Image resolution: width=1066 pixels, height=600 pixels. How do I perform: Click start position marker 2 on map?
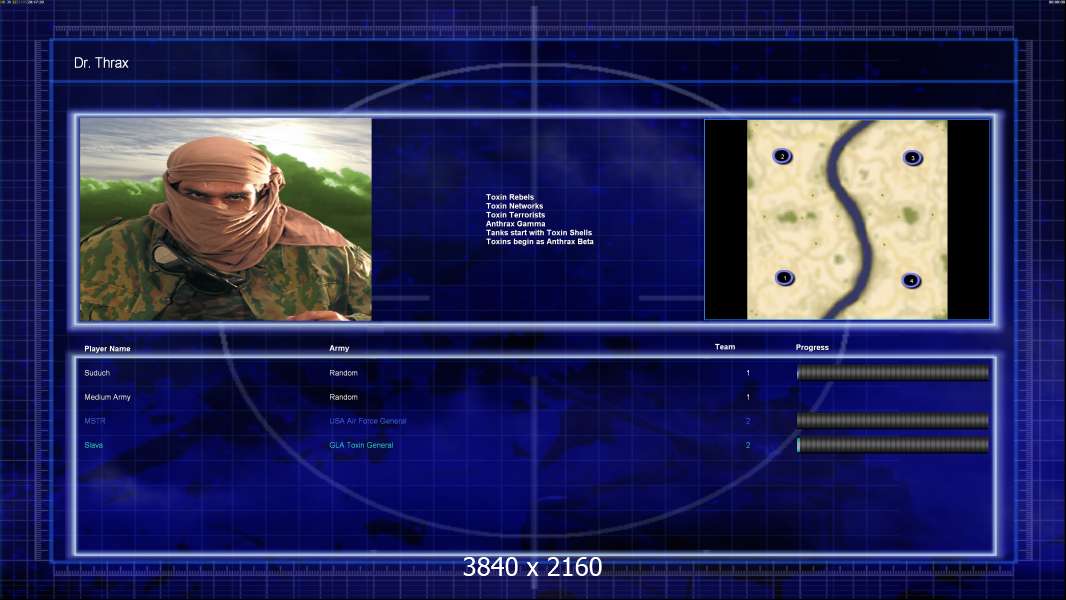[783, 156]
